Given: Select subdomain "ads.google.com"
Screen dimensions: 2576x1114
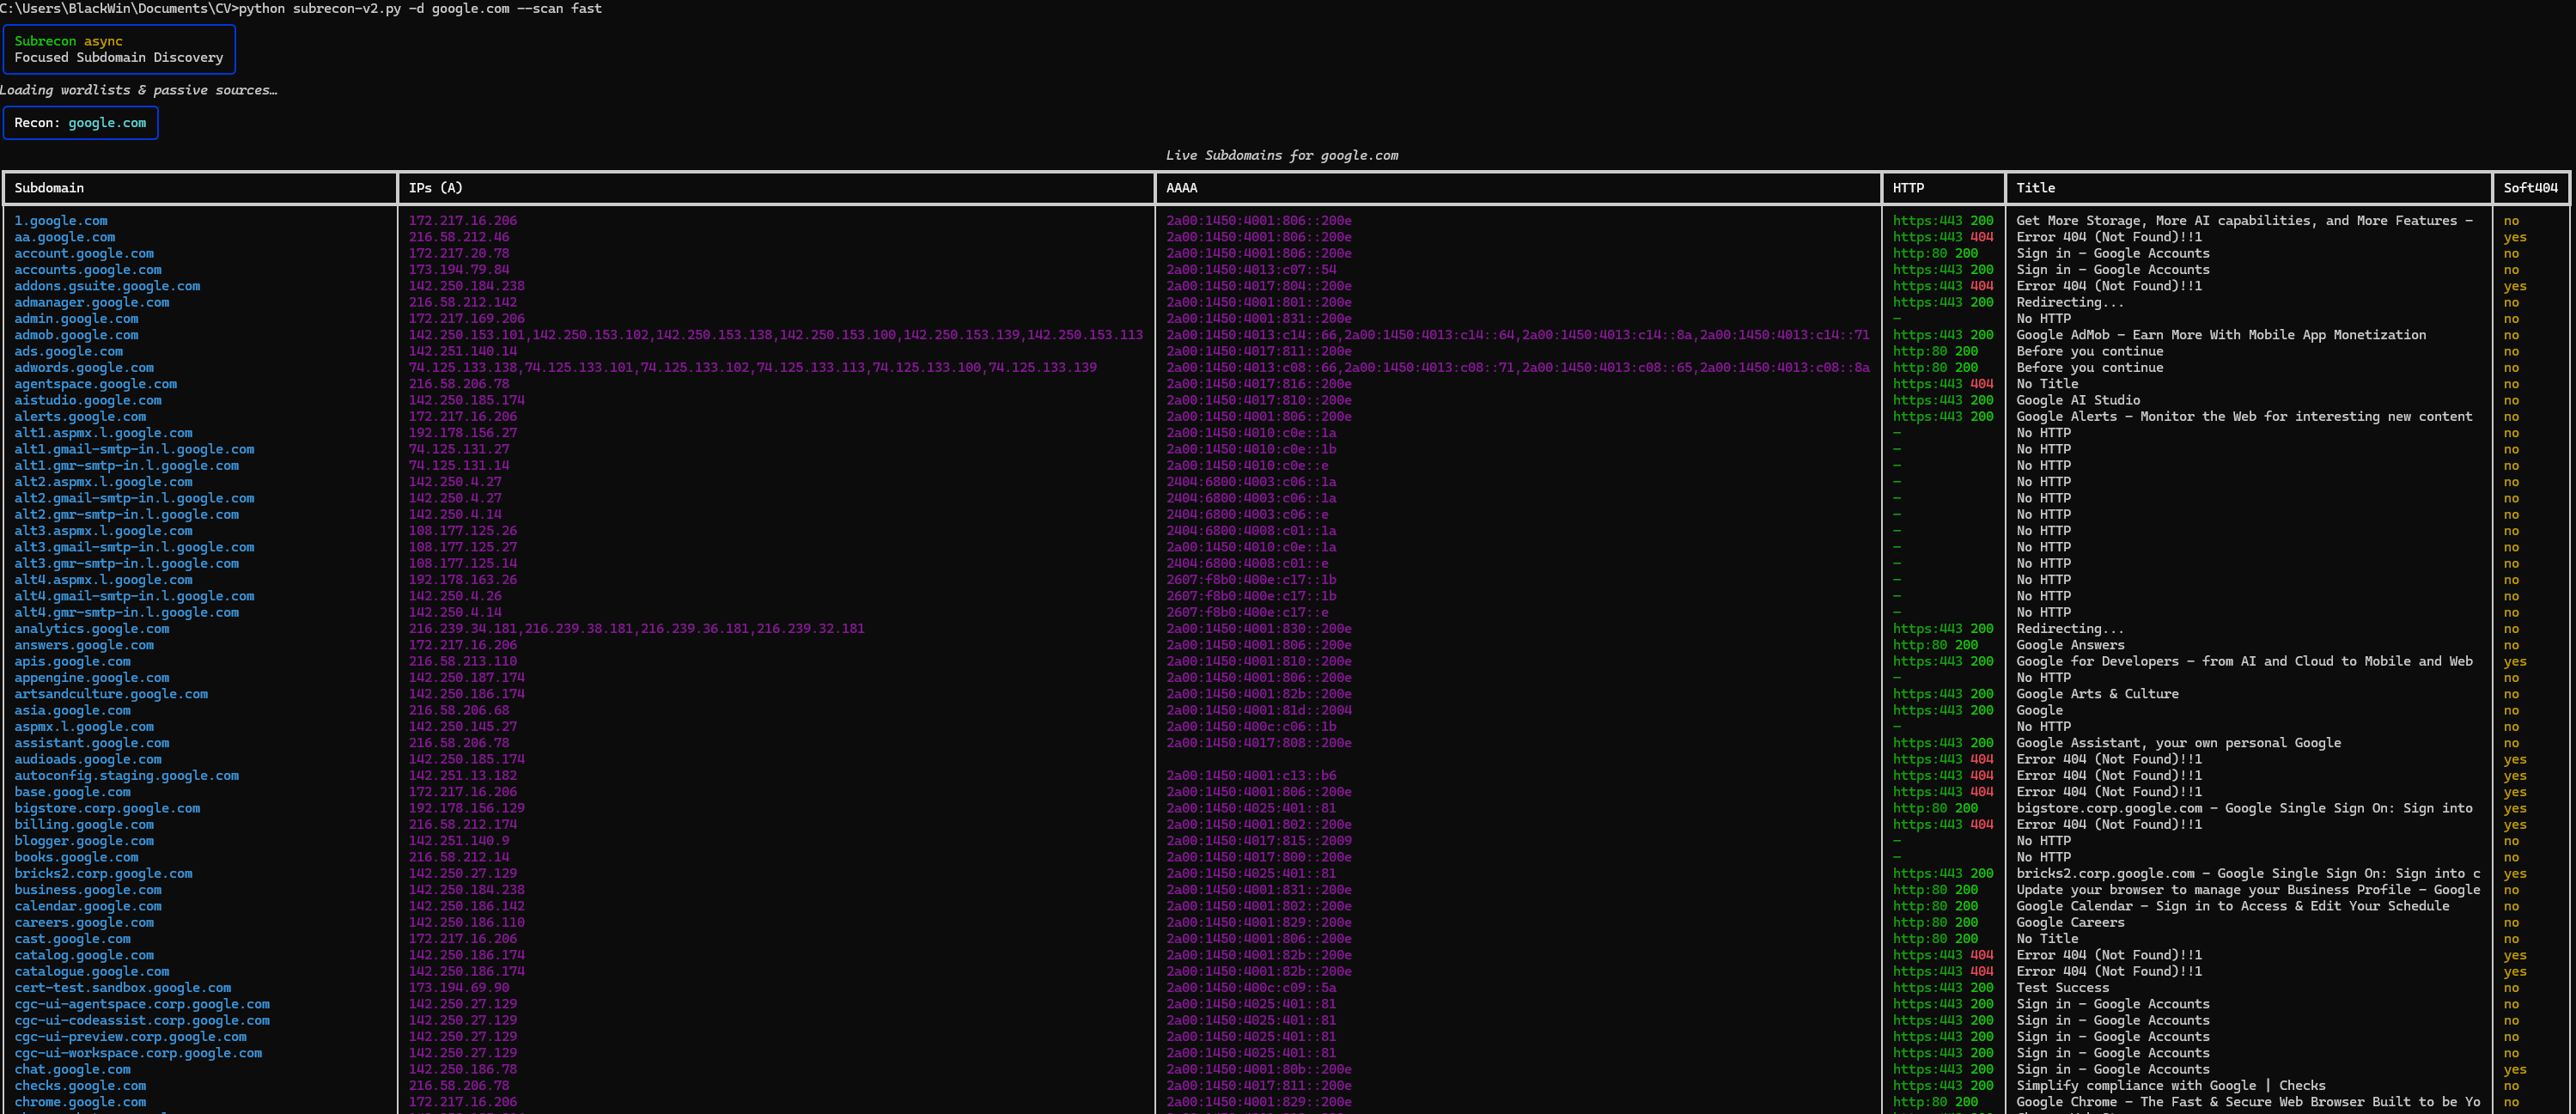Looking at the screenshot, I should pyautogui.click(x=69, y=351).
